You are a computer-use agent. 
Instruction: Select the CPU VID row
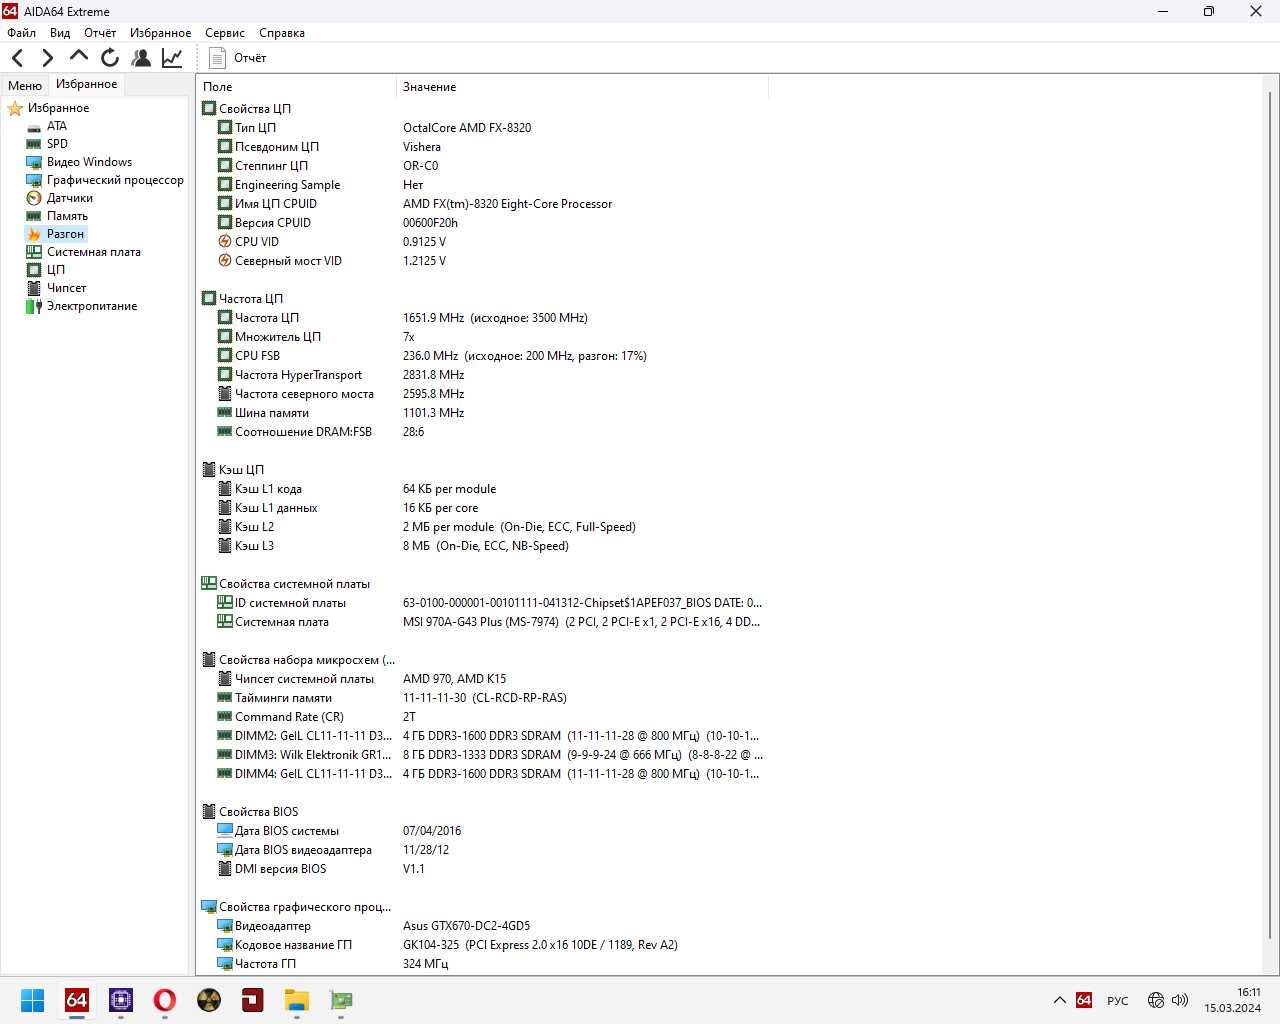coord(482,242)
